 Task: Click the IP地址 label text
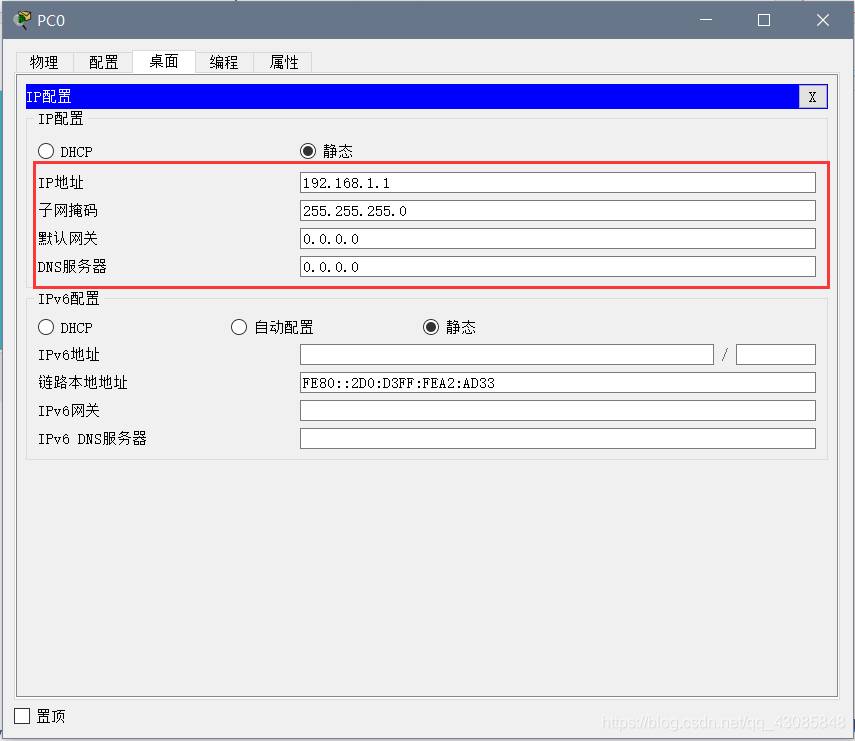pyautogui.click(x=61, y=183)
